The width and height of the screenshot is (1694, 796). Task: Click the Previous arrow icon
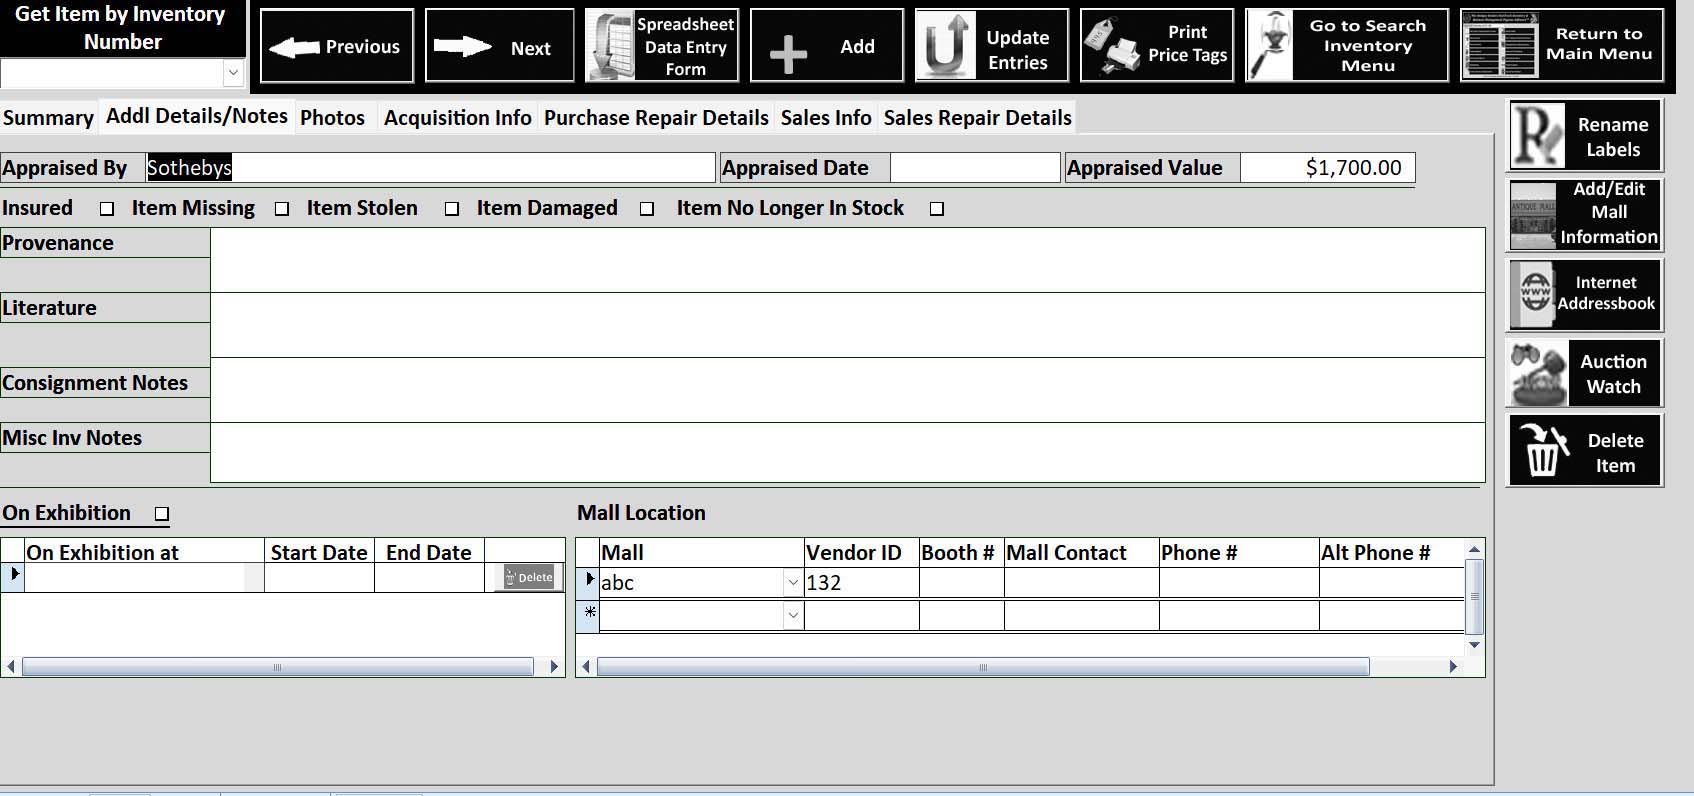[294, 47]
